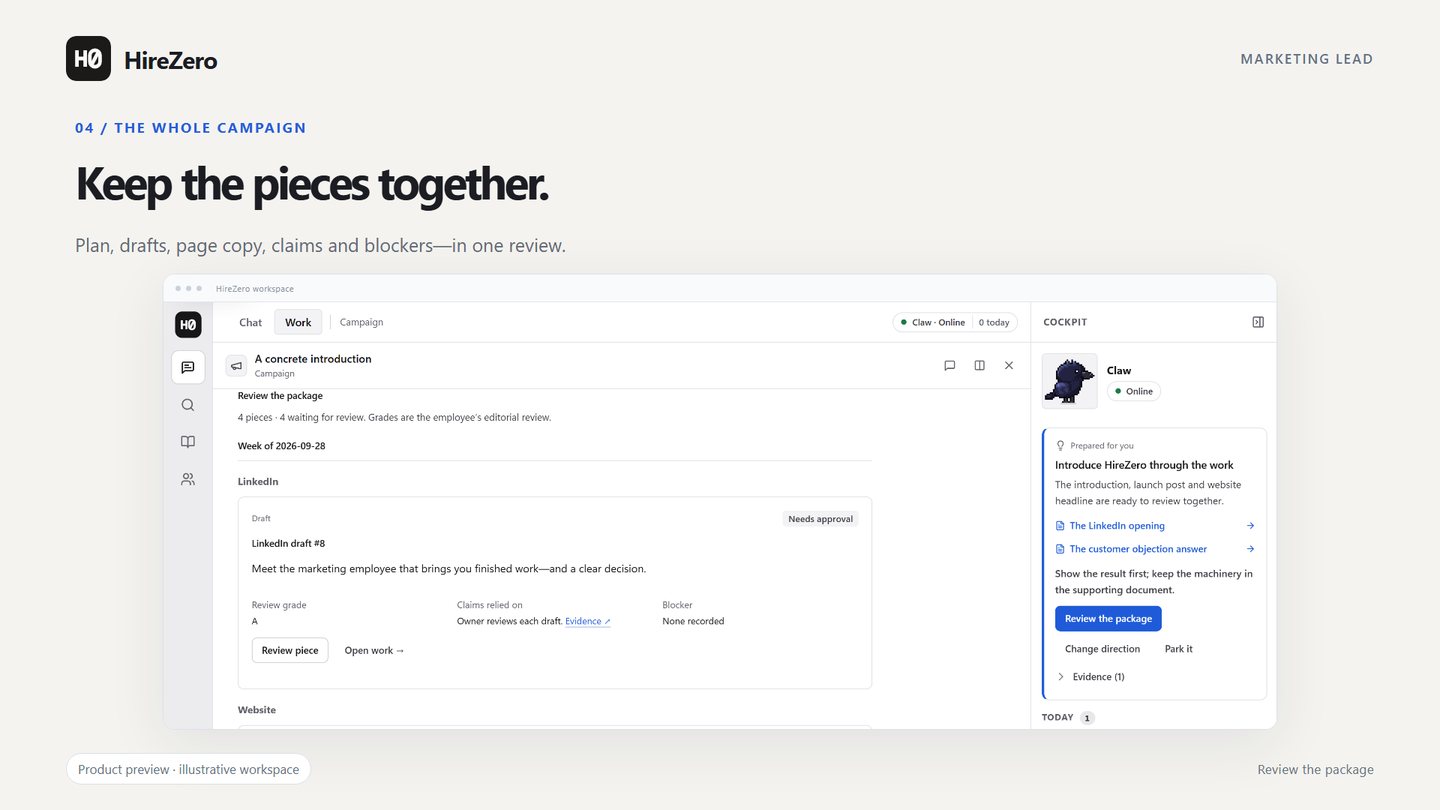The height and width of the screenshot is (810, 1440).
Task: Click the arrow beside customer objection answer
Action: click(1250, 549)
